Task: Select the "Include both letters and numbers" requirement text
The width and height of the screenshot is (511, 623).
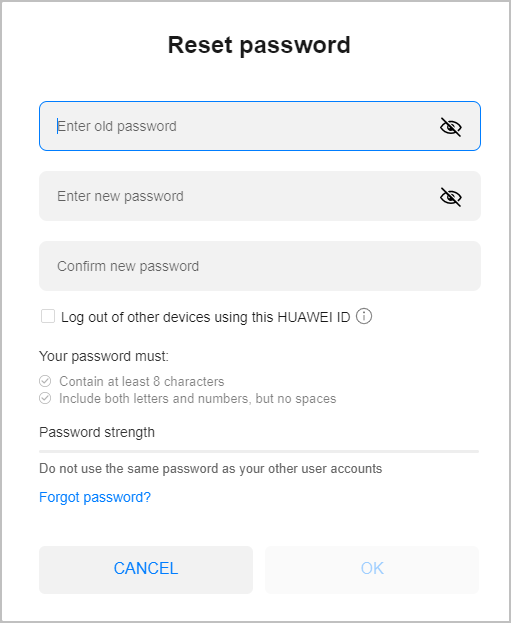Action: point(197,399)
